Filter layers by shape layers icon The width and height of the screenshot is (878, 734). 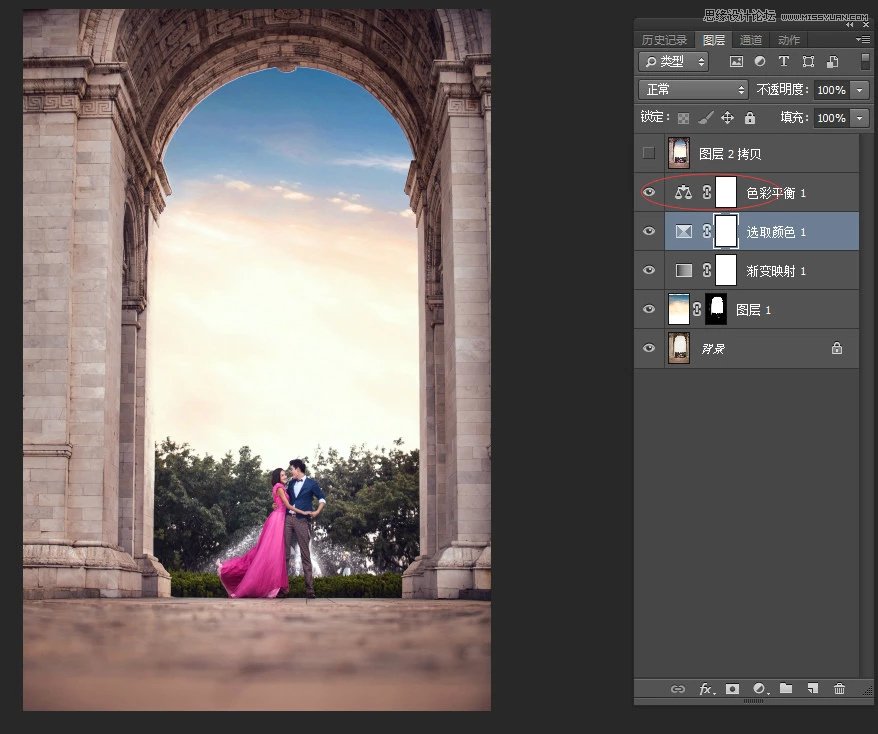click(x=808, y=62)
